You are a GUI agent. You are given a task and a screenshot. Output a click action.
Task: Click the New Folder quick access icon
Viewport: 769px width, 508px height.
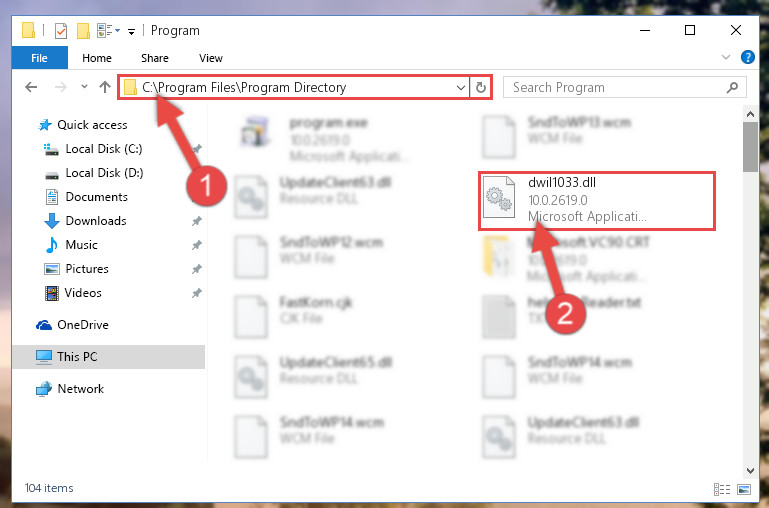pos(83,31)
